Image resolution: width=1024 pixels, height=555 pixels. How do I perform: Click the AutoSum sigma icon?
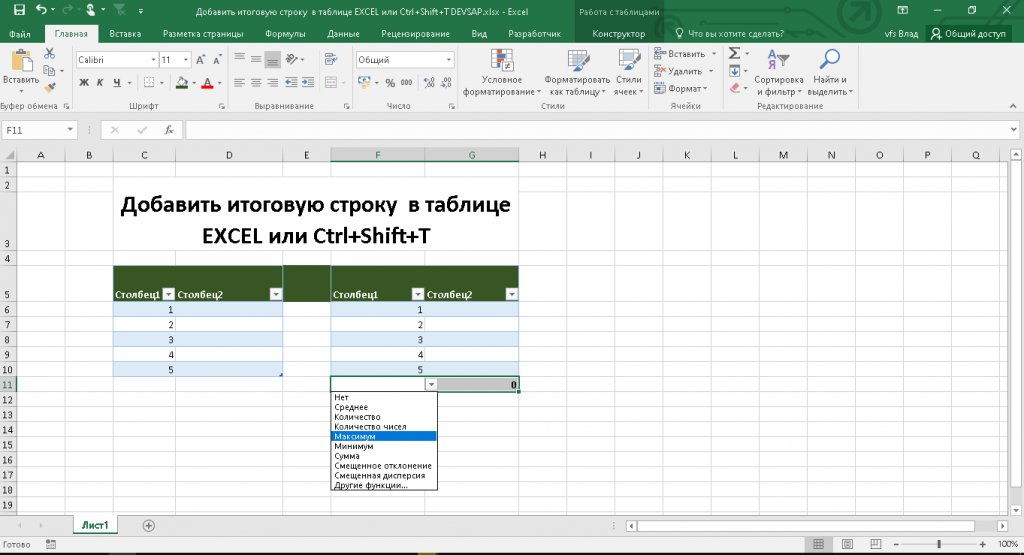pos(735,54)
